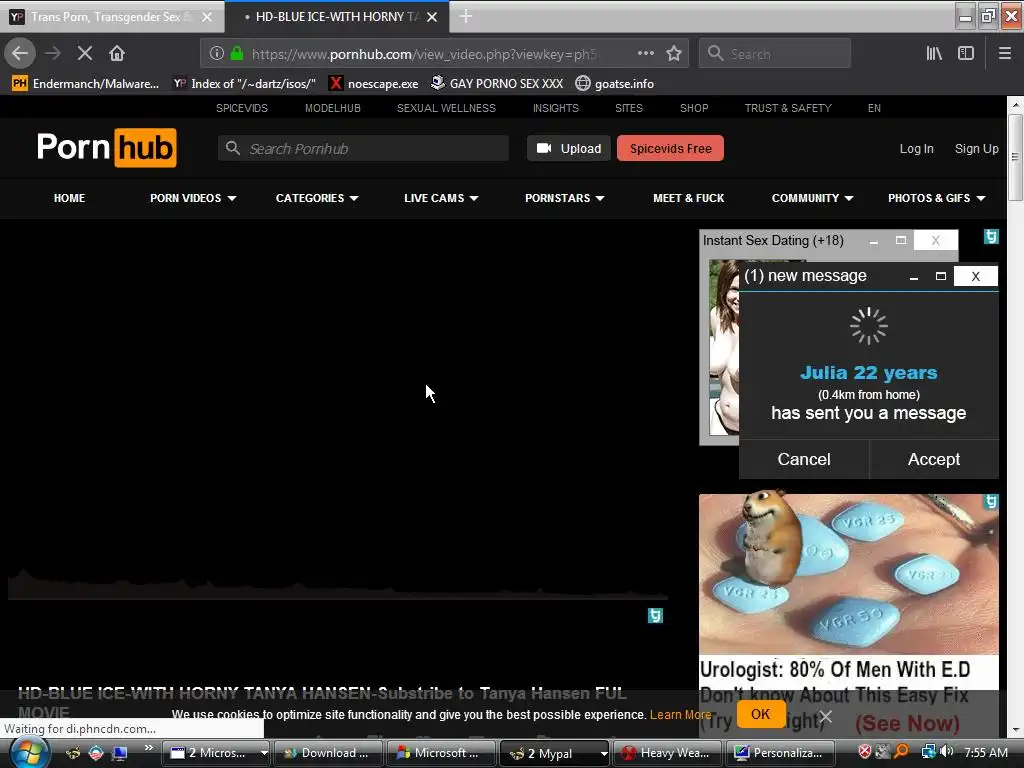Click the browser forward arrow
Image resolution: width=1024 pixels, height=768 pixels.
click(x=53, y=53)
